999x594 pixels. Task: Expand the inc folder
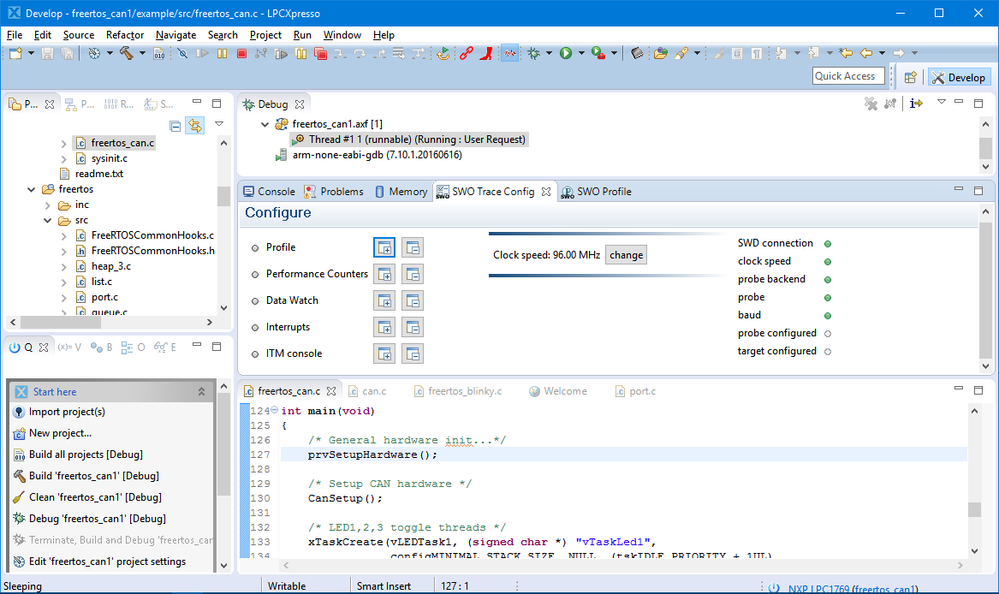[48, 205]
